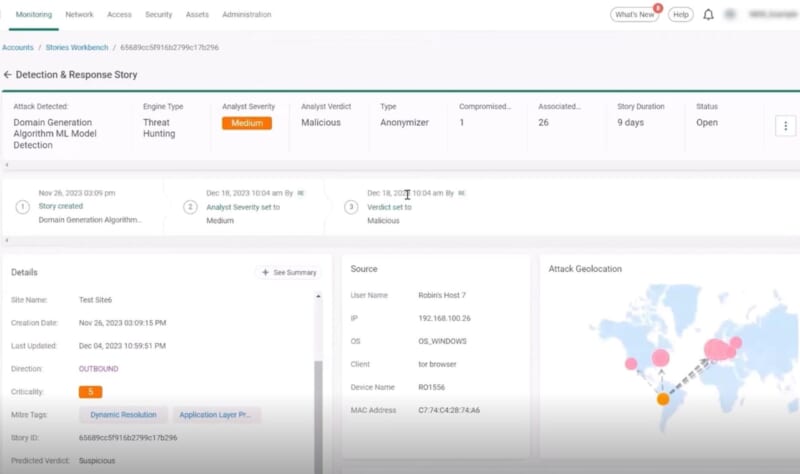Viewport: 800px width, 474px height.
Task: Open the Administration menu
Action: 246,15
